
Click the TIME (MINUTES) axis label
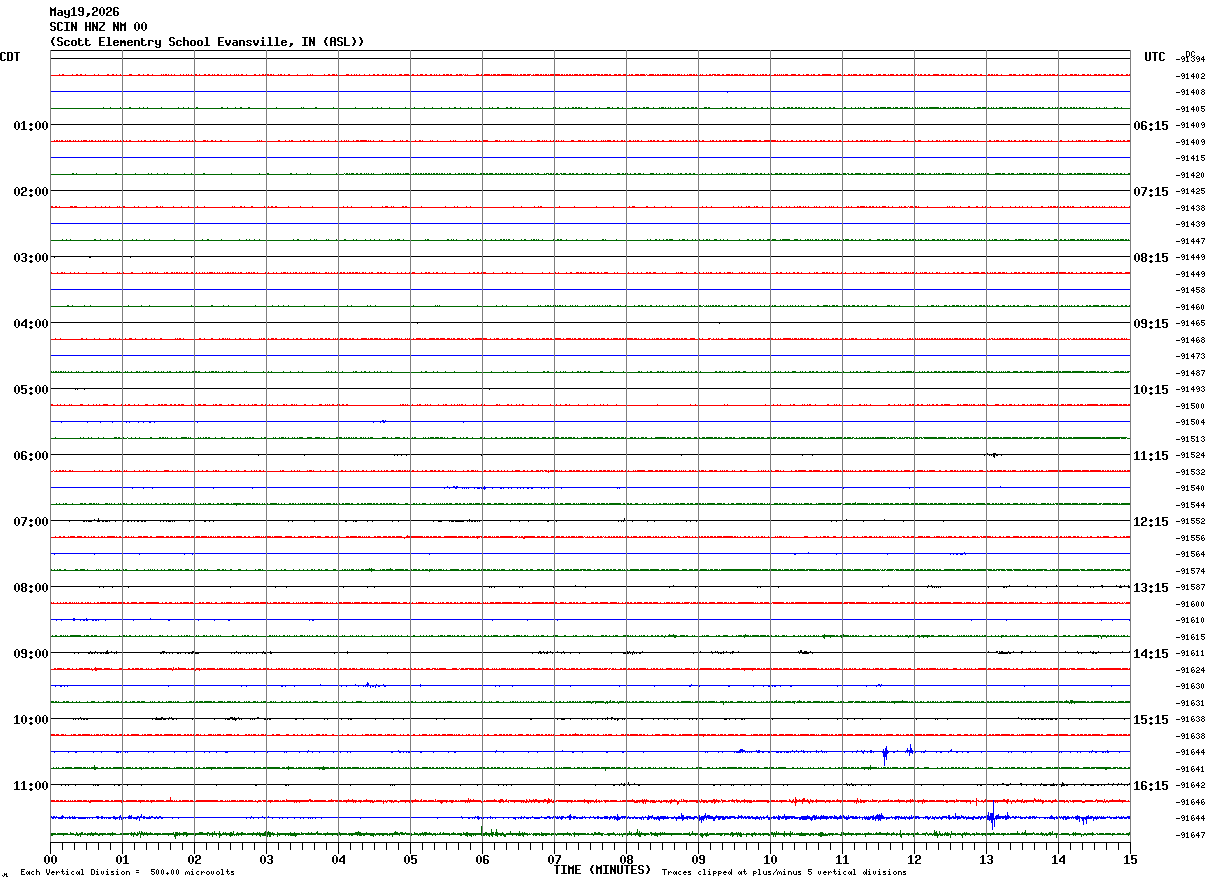(x=602, y=870)
